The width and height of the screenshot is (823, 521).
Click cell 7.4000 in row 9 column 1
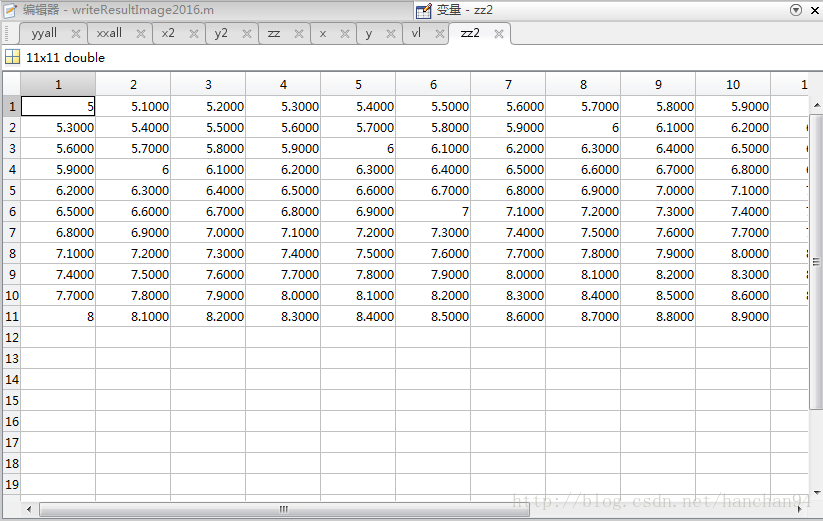point(58,274)
